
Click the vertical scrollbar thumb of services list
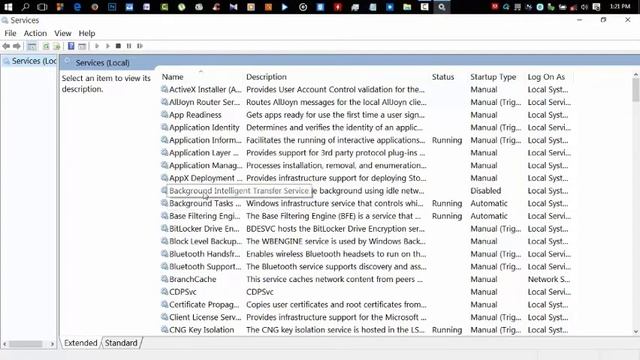coord(636,90)
